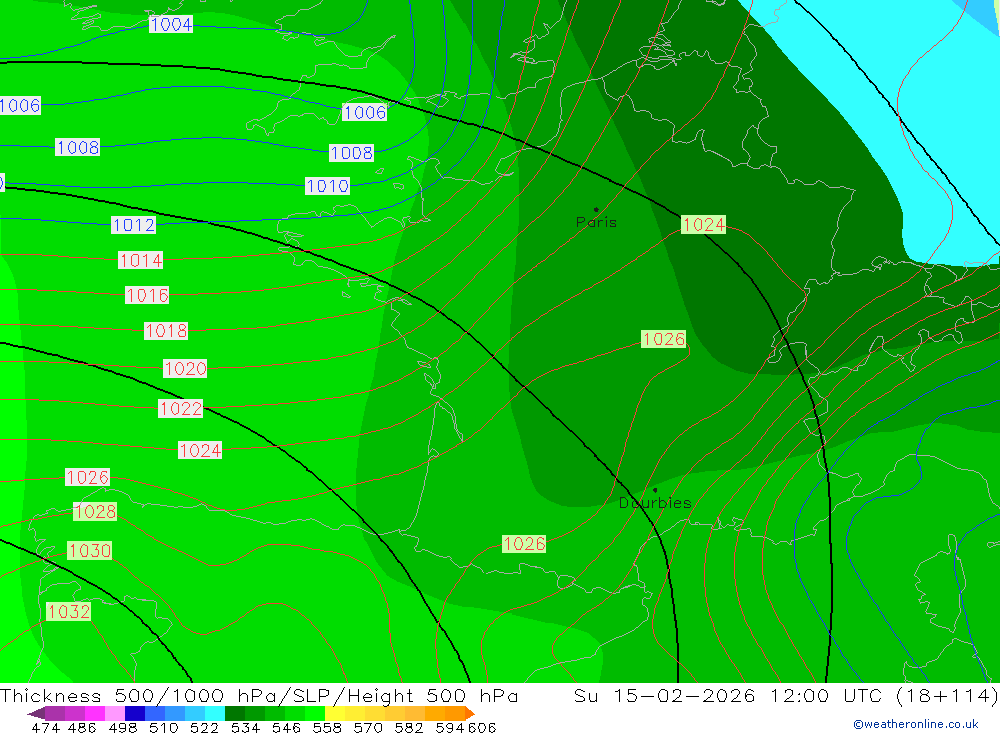The image size is (1000, 733).
Task: Click the Dourbies location dot marker
Action: coord(655,490)
